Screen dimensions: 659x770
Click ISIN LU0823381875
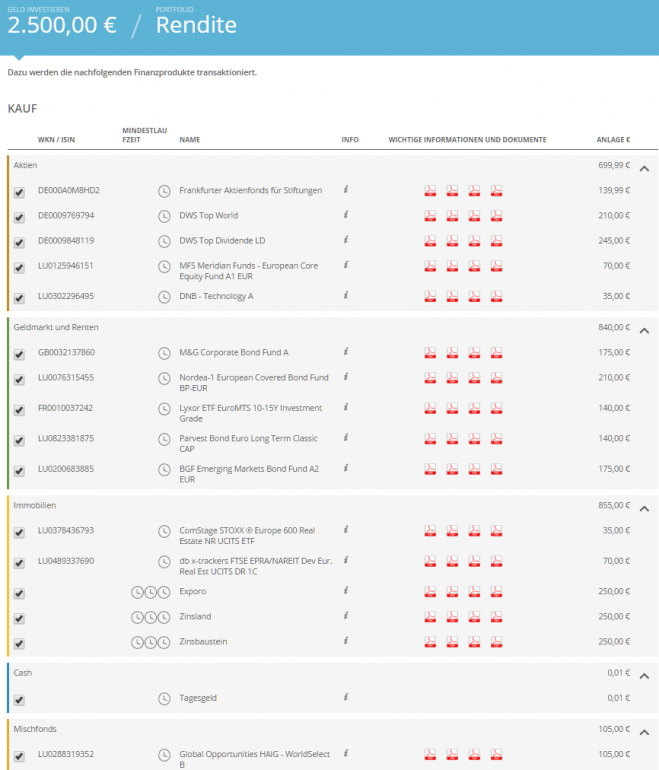[66, 439]
